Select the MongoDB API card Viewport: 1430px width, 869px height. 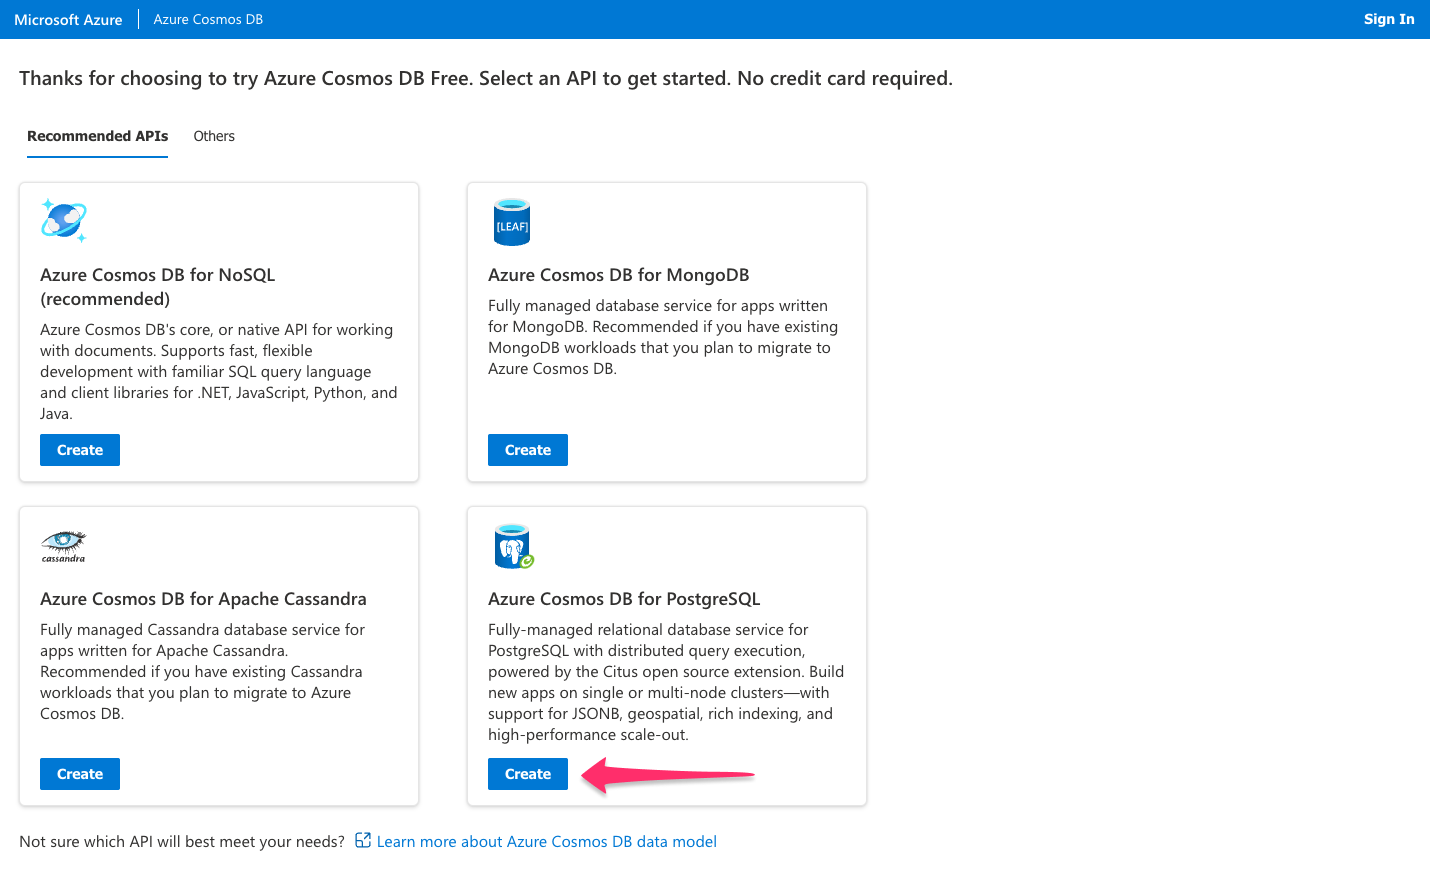tap(667, 331)
